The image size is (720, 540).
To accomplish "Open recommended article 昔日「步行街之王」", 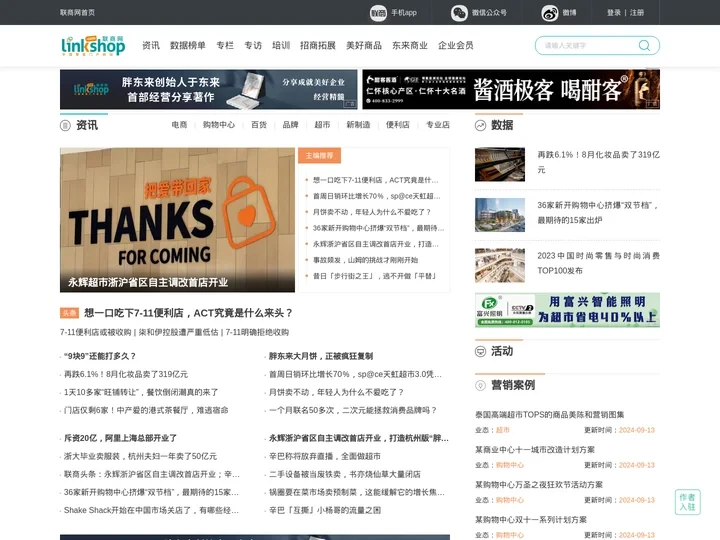I will (x=374, y=276).
